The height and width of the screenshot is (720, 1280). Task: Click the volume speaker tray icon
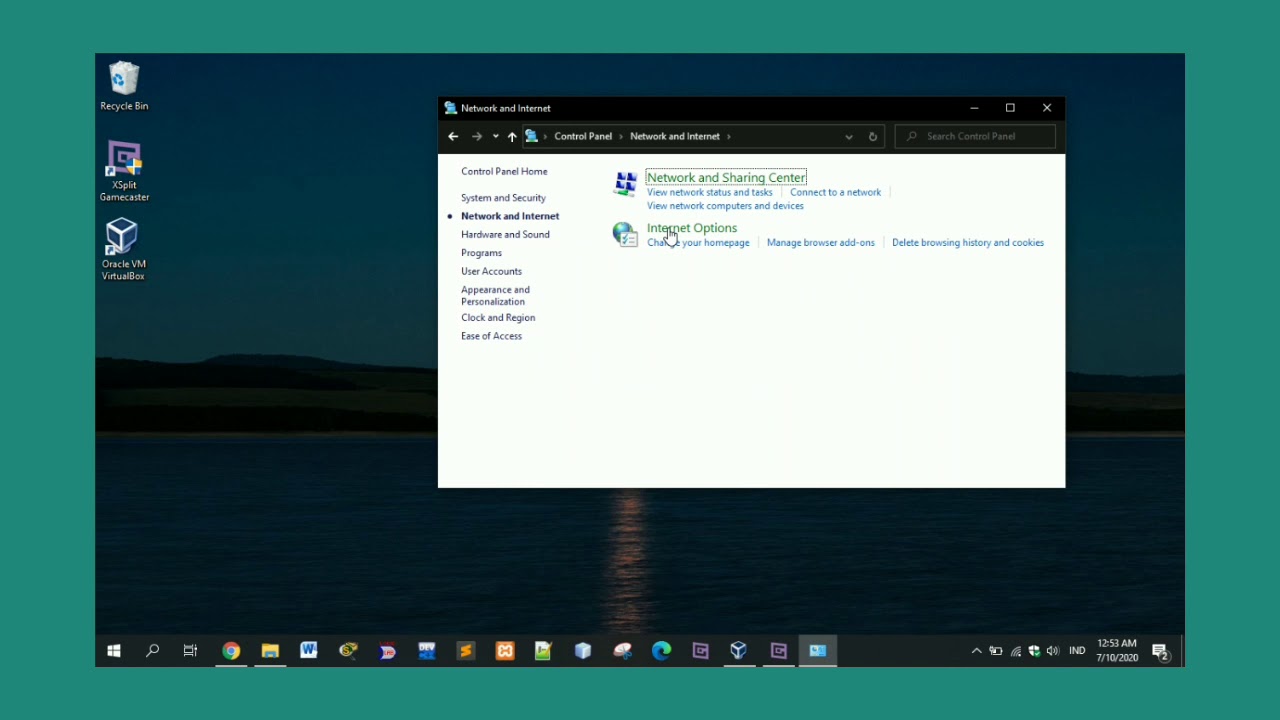(x=1053, y=651)
